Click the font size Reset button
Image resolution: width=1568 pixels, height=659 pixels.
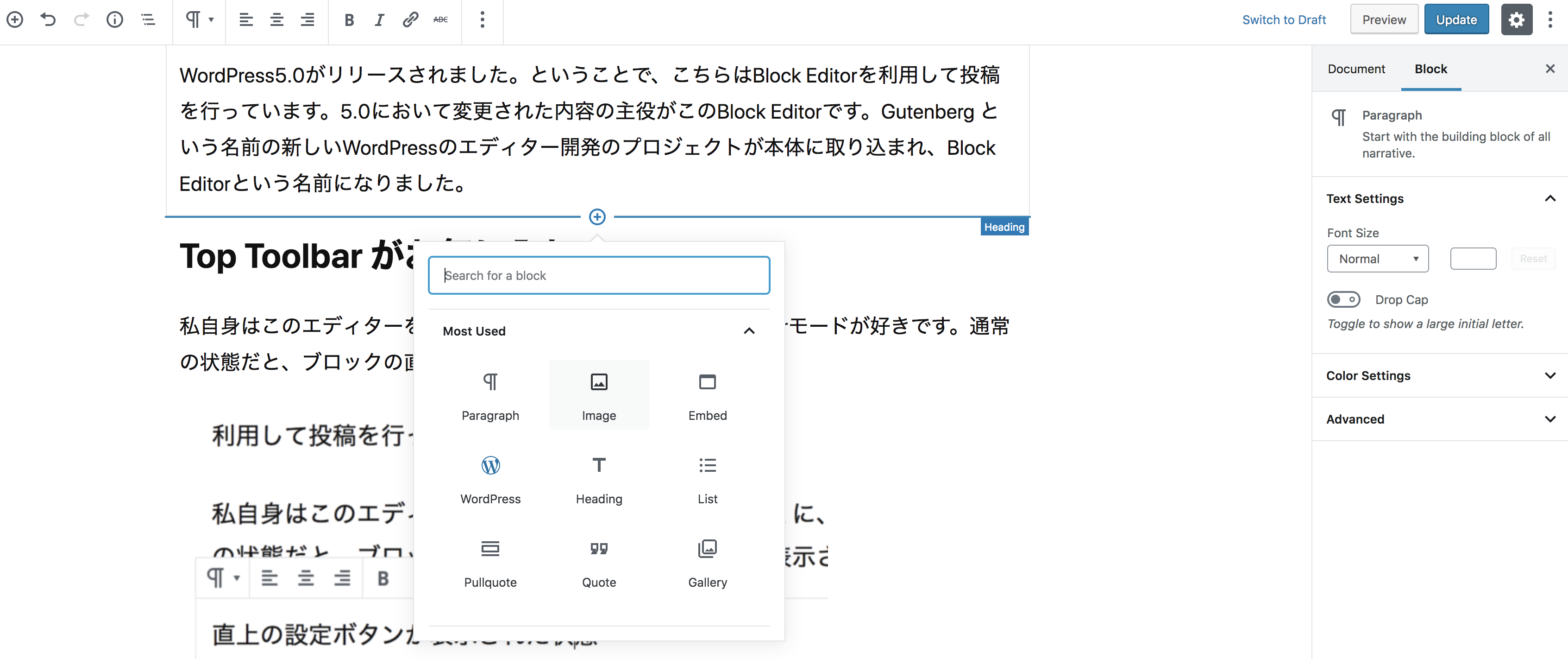coord(1533,259)
